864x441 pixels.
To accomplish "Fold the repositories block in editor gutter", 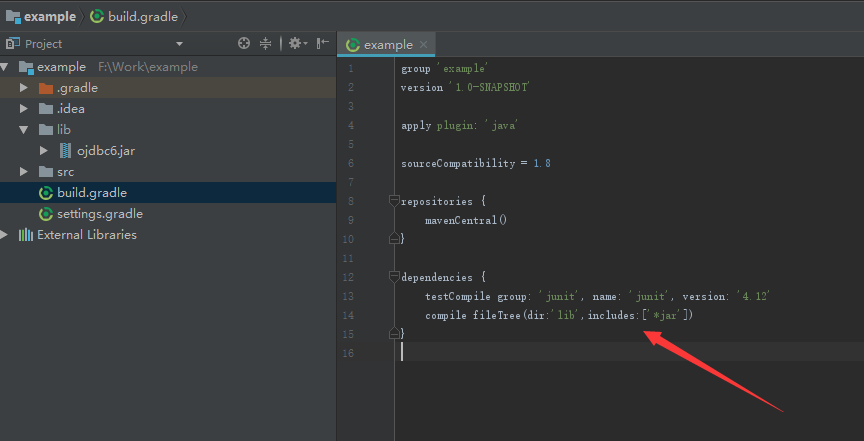I will 394,201.
